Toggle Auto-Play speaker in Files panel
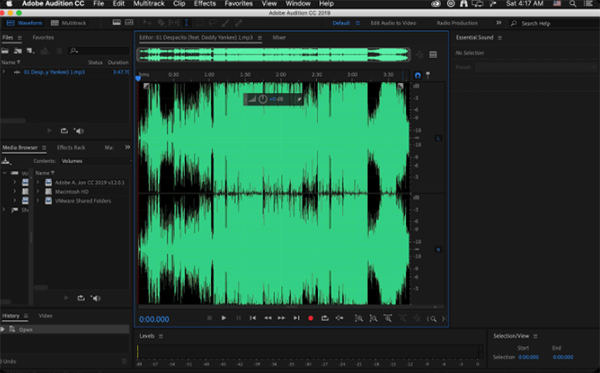 pos(79,131)
